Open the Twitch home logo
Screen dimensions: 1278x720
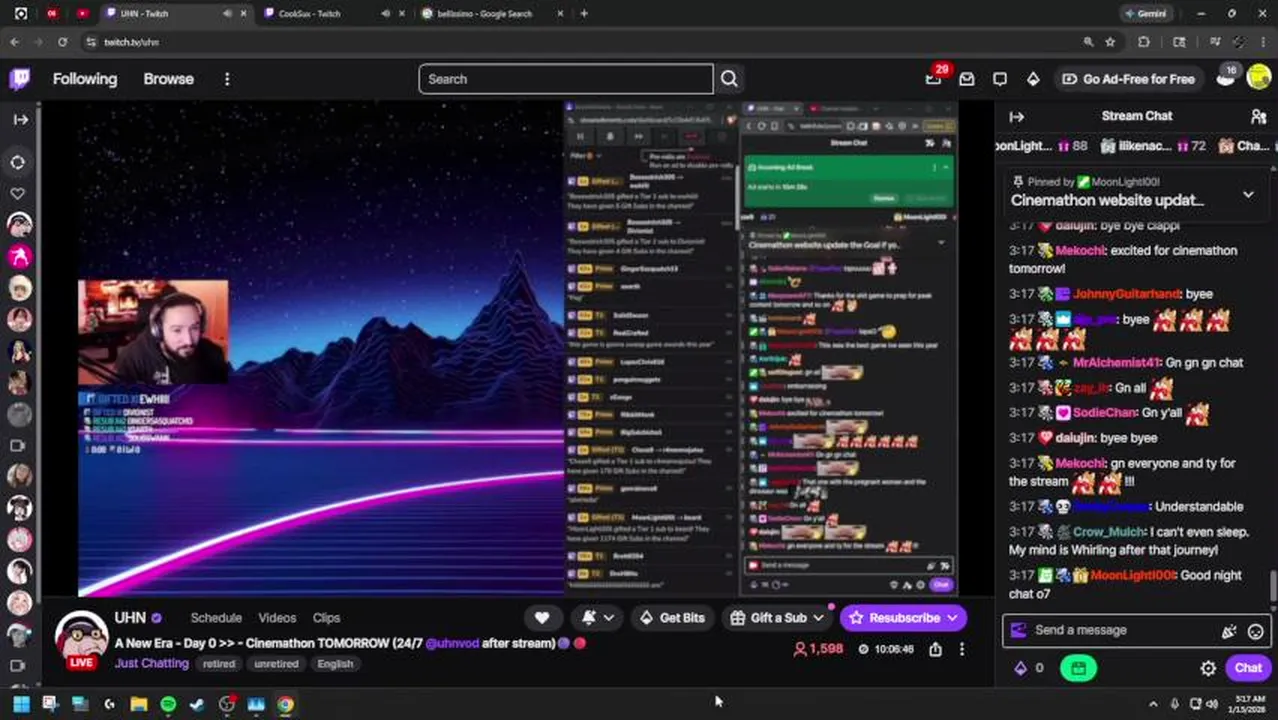click(20, 79)
